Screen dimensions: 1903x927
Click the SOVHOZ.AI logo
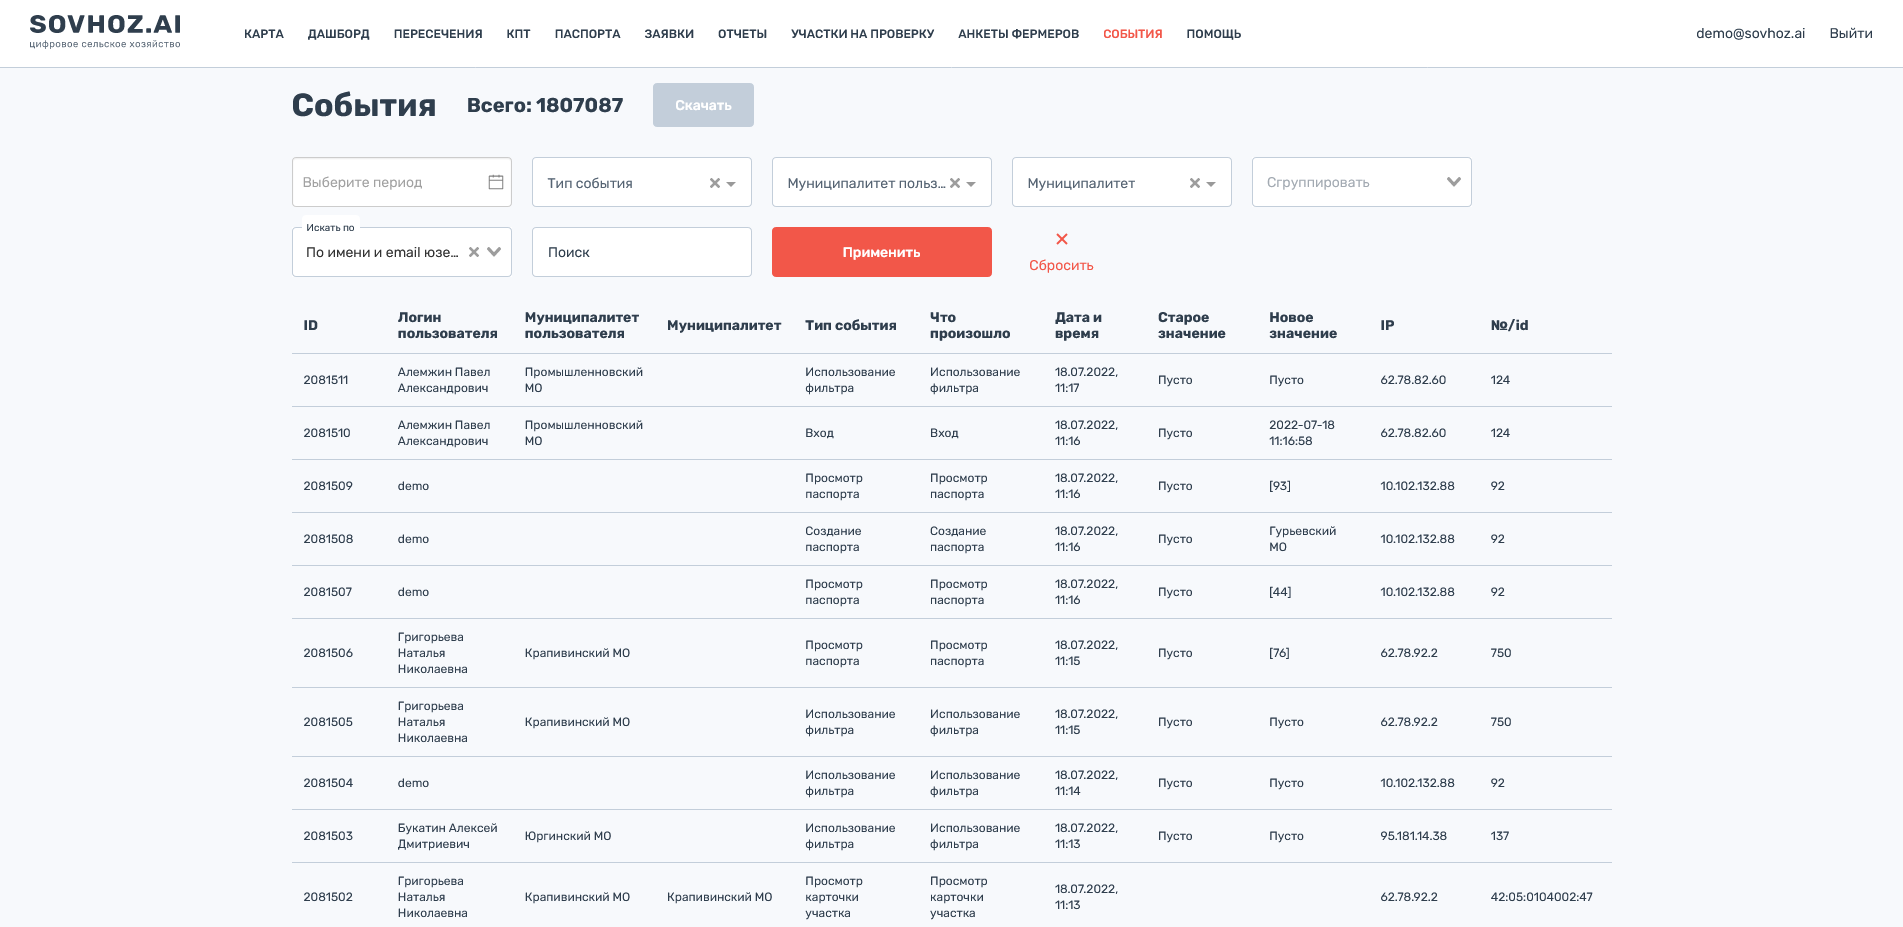point(105,31)
